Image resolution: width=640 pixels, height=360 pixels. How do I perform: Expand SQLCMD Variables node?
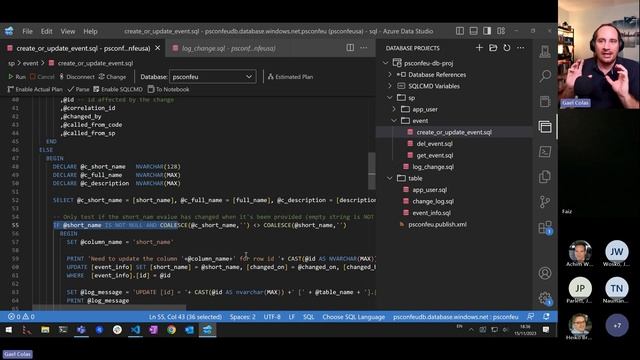390,86
